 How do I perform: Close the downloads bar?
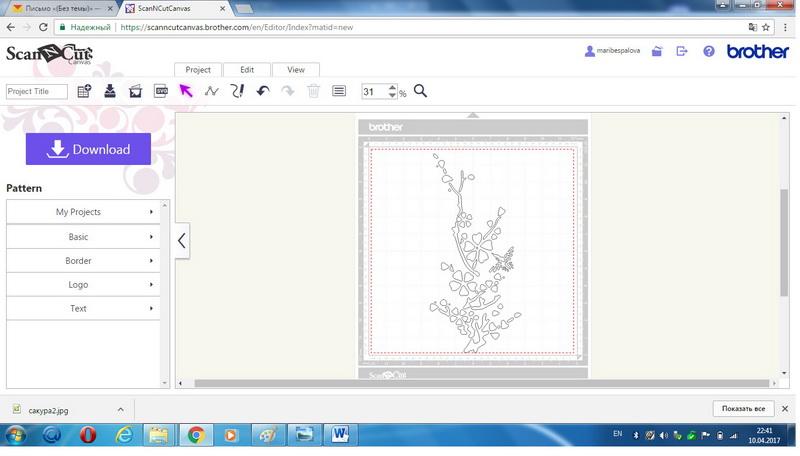tap(785, 409)
